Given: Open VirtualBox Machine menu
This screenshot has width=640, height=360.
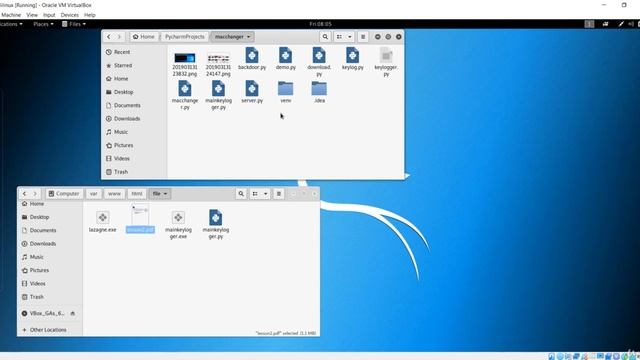Looking at the screenshot, I should pos(11,15).
